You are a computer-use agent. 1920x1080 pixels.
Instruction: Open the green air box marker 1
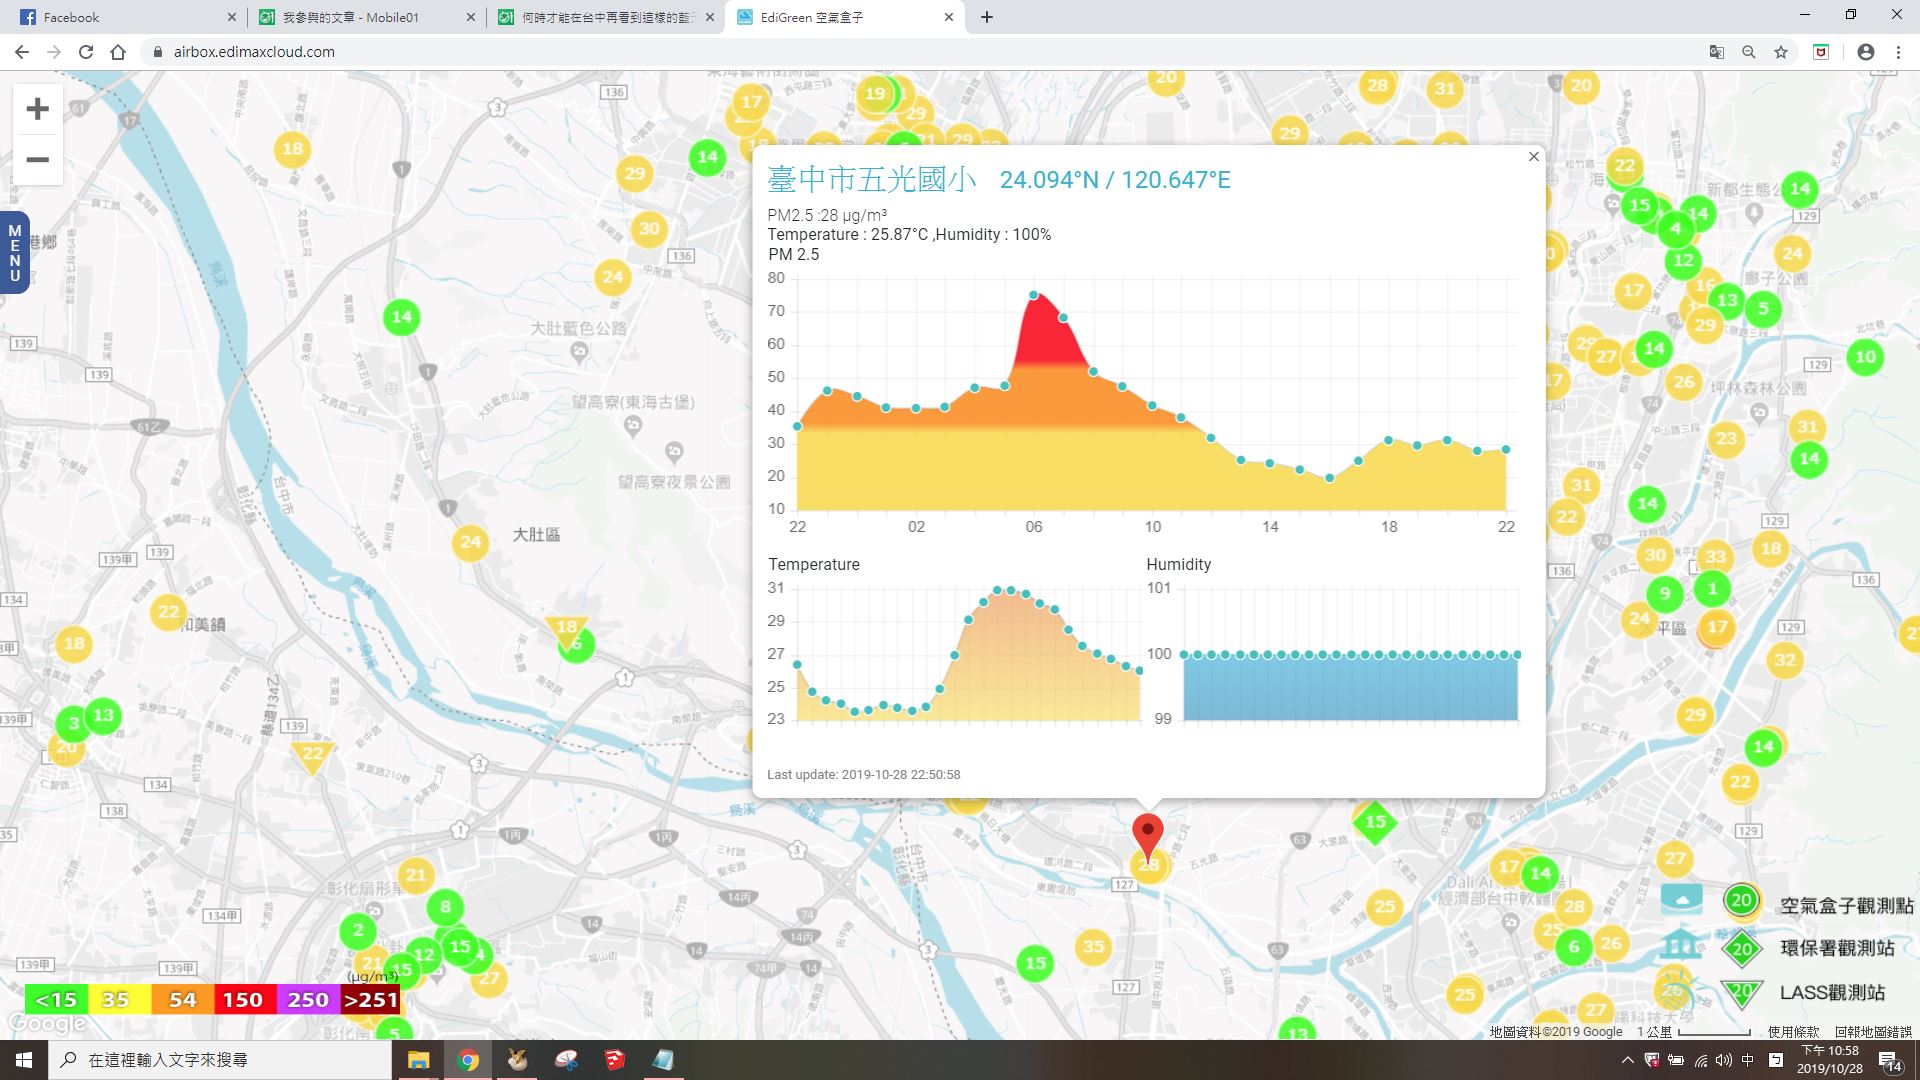[x=1712, y=588]
